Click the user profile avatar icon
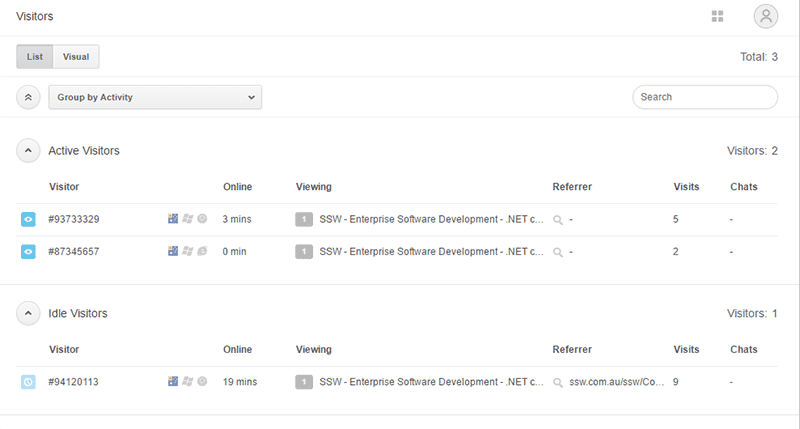Image resolution: width=800 pixels, height=429 pixels. pos(765,16)
